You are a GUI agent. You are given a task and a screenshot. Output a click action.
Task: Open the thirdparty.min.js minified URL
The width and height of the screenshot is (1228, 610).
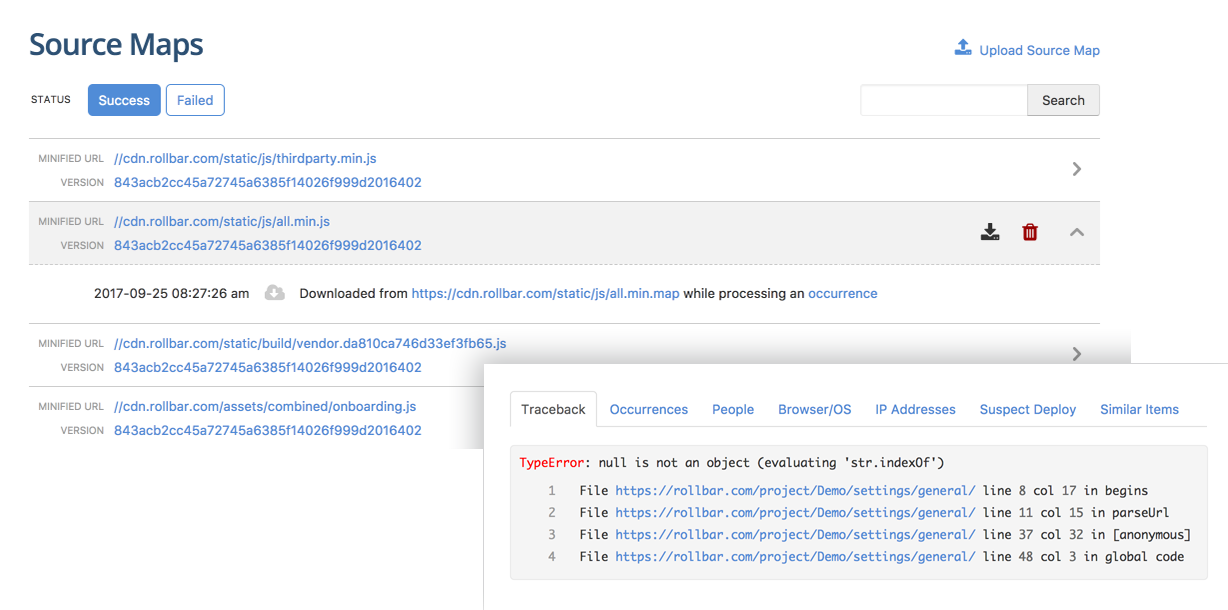tap(245, 159)
